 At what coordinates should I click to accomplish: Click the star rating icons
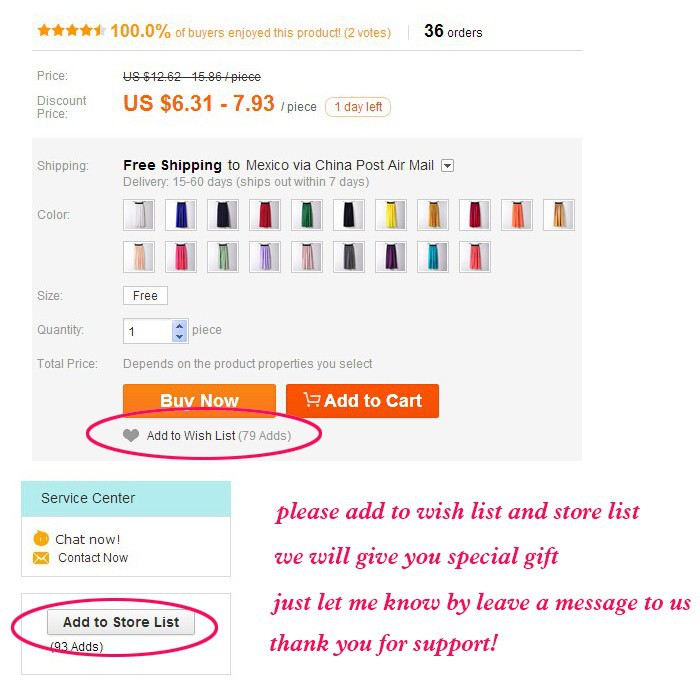pyautogui.click(x=71, y=30)
